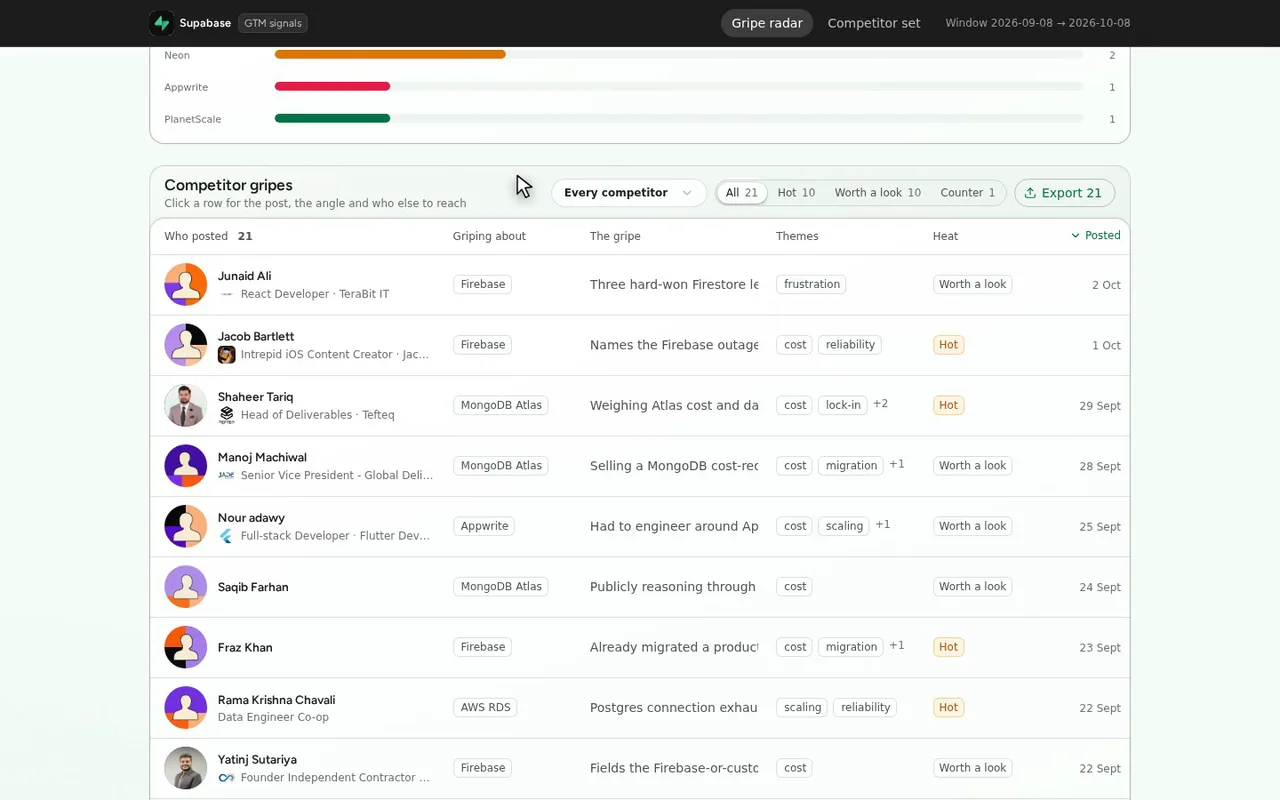Click the Window 2026-09-08 → 2026-10-08 date range

[1038, 23]
